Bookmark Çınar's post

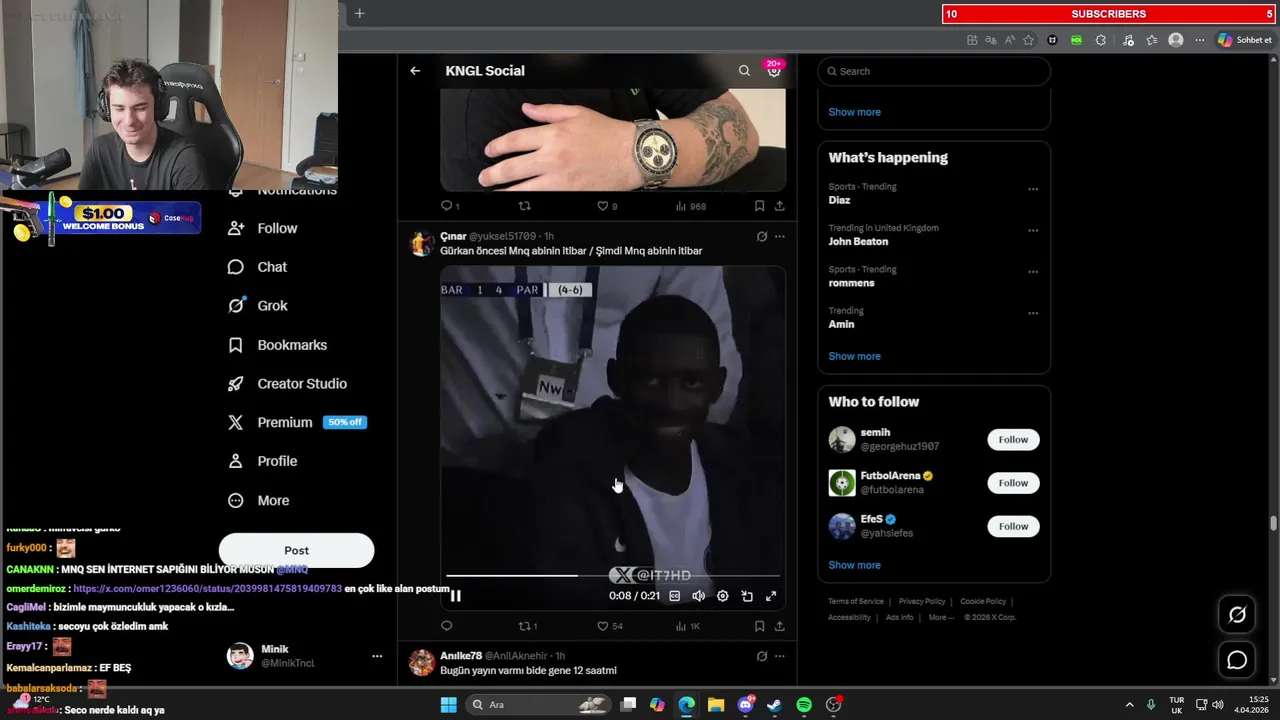pyautogui.click(x=760, y=626)
